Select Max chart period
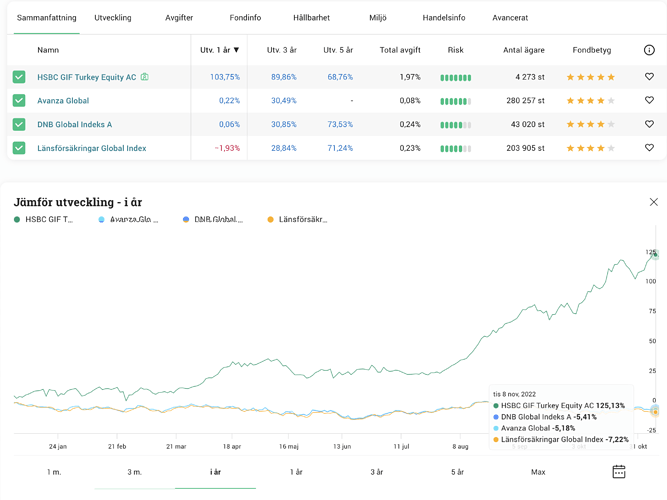The width and height of the screenshot is (667, 500). pyautogui.click(x=538, y=471)
